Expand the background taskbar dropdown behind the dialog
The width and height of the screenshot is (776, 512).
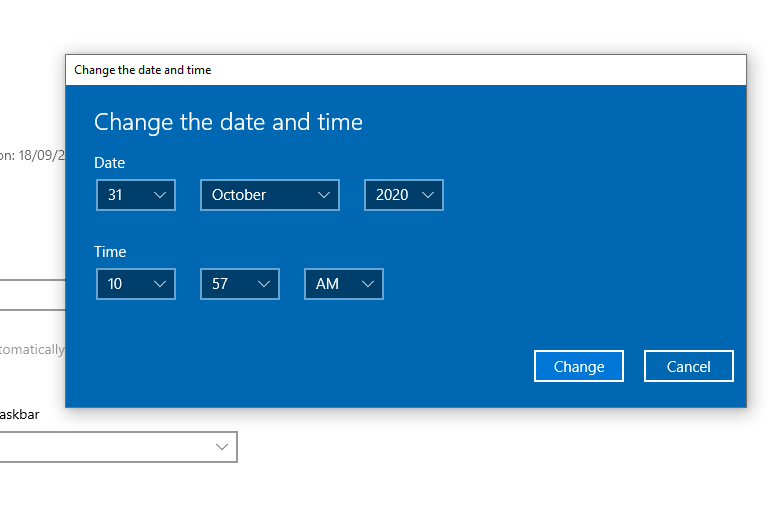221,447
